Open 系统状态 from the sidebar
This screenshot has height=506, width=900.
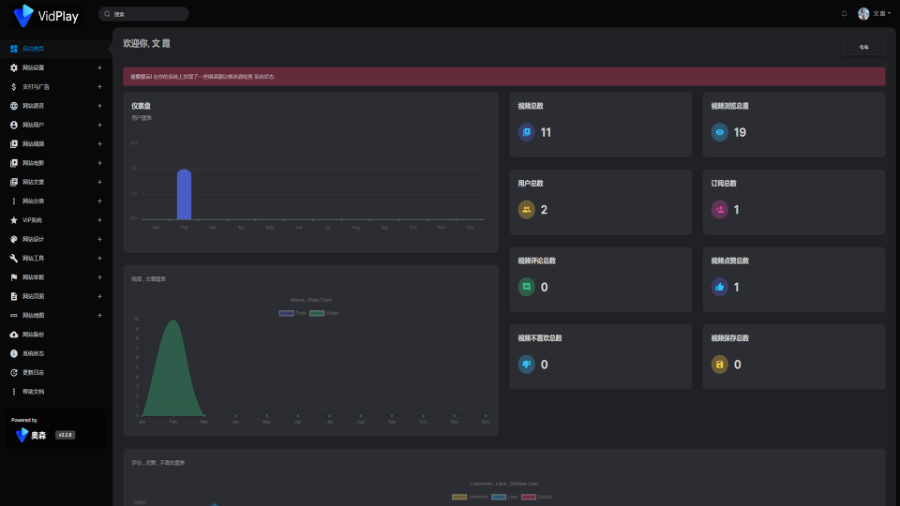coord(33,353)
